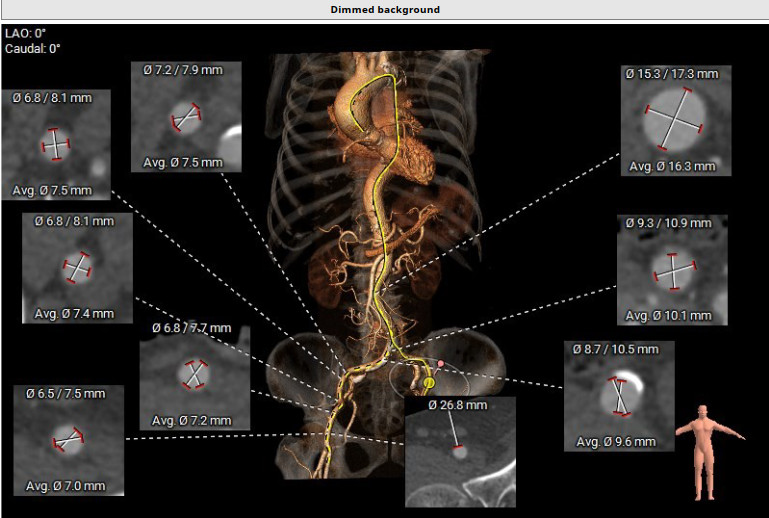
Task: Select the yellow circle marker on the pelvis
Action: click(430, 382)
